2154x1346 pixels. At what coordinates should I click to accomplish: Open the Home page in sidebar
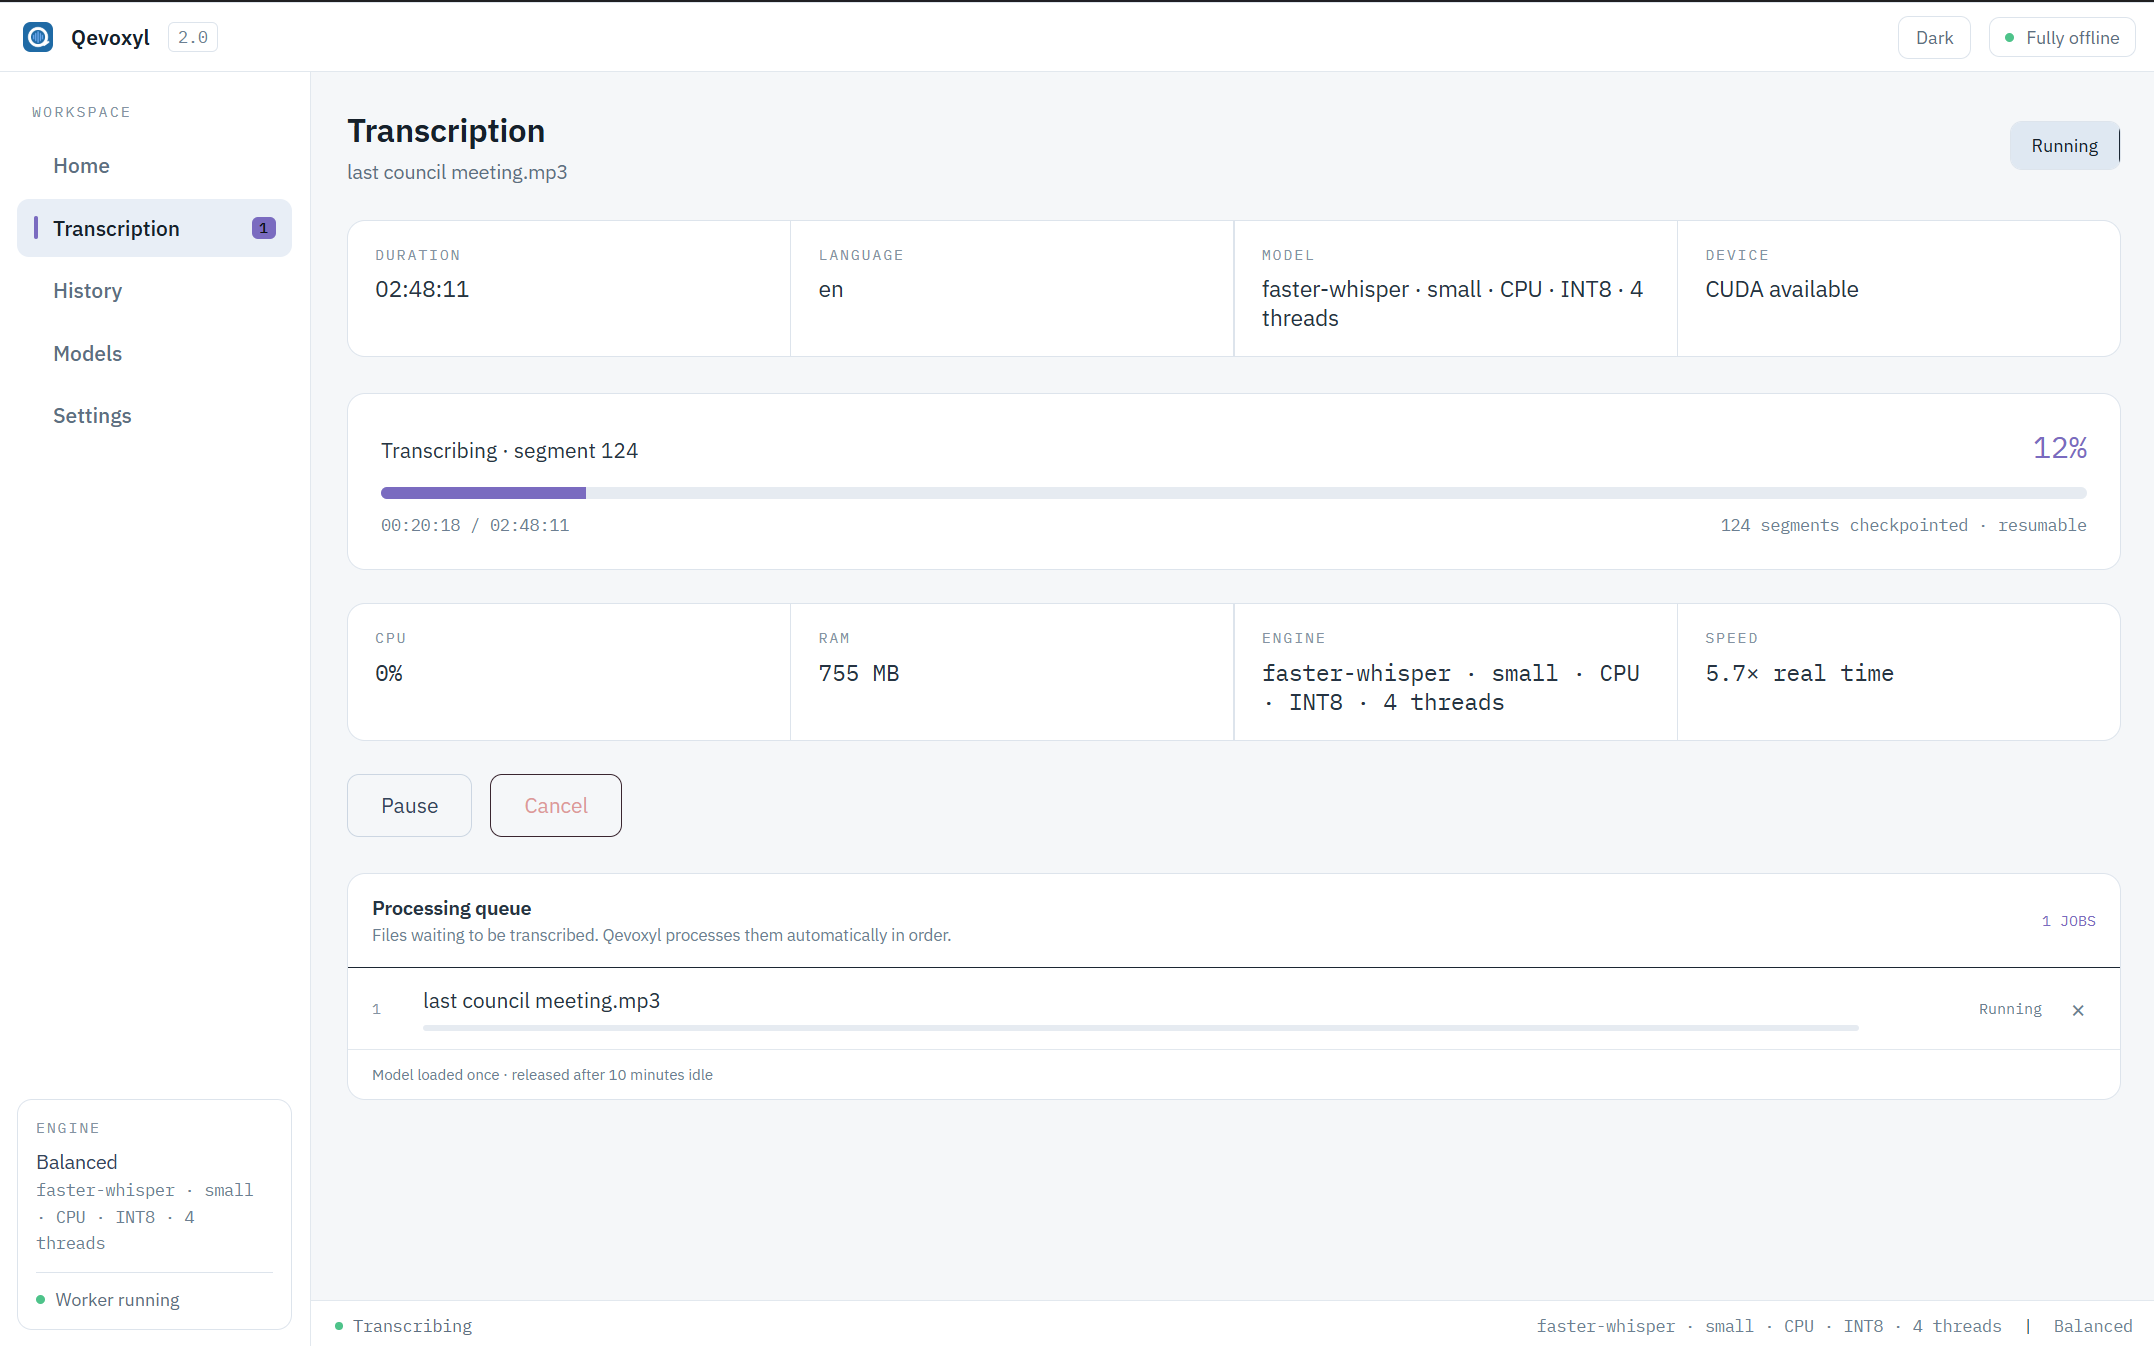click(154, 166)
